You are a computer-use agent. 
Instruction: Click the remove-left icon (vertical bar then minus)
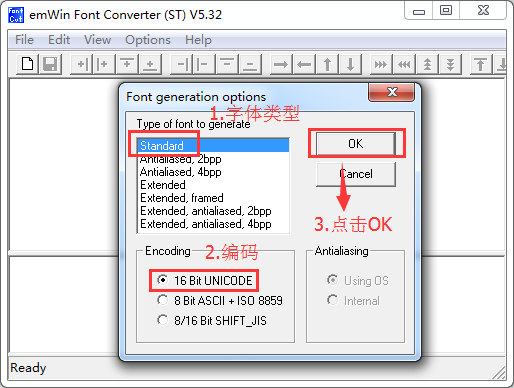pos(203,64)
